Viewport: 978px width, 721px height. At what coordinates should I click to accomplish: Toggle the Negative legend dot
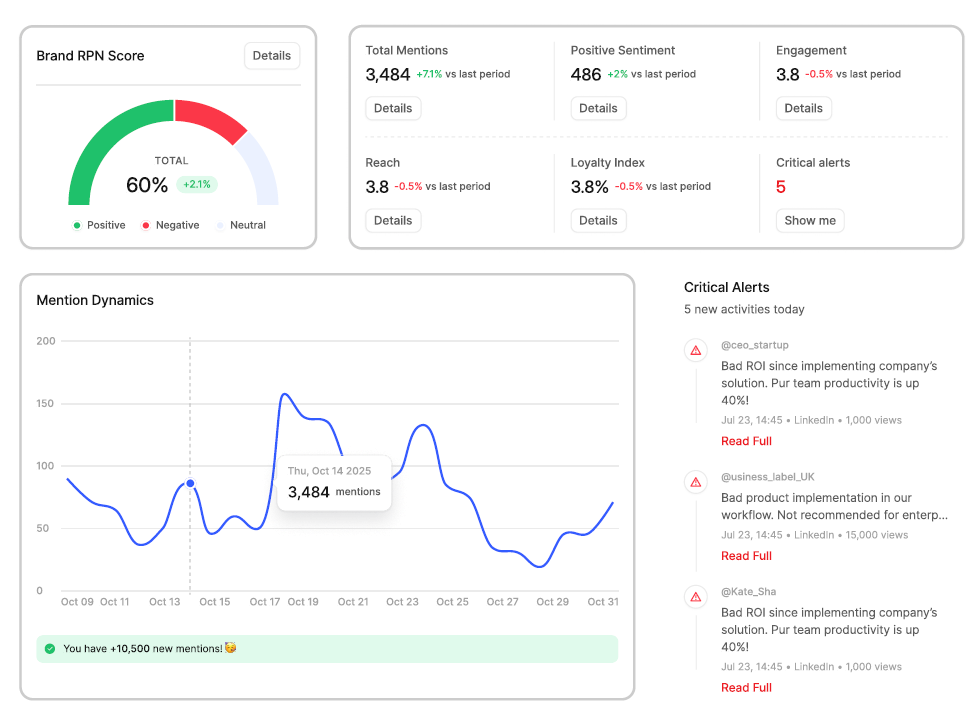tap(145, 225)
